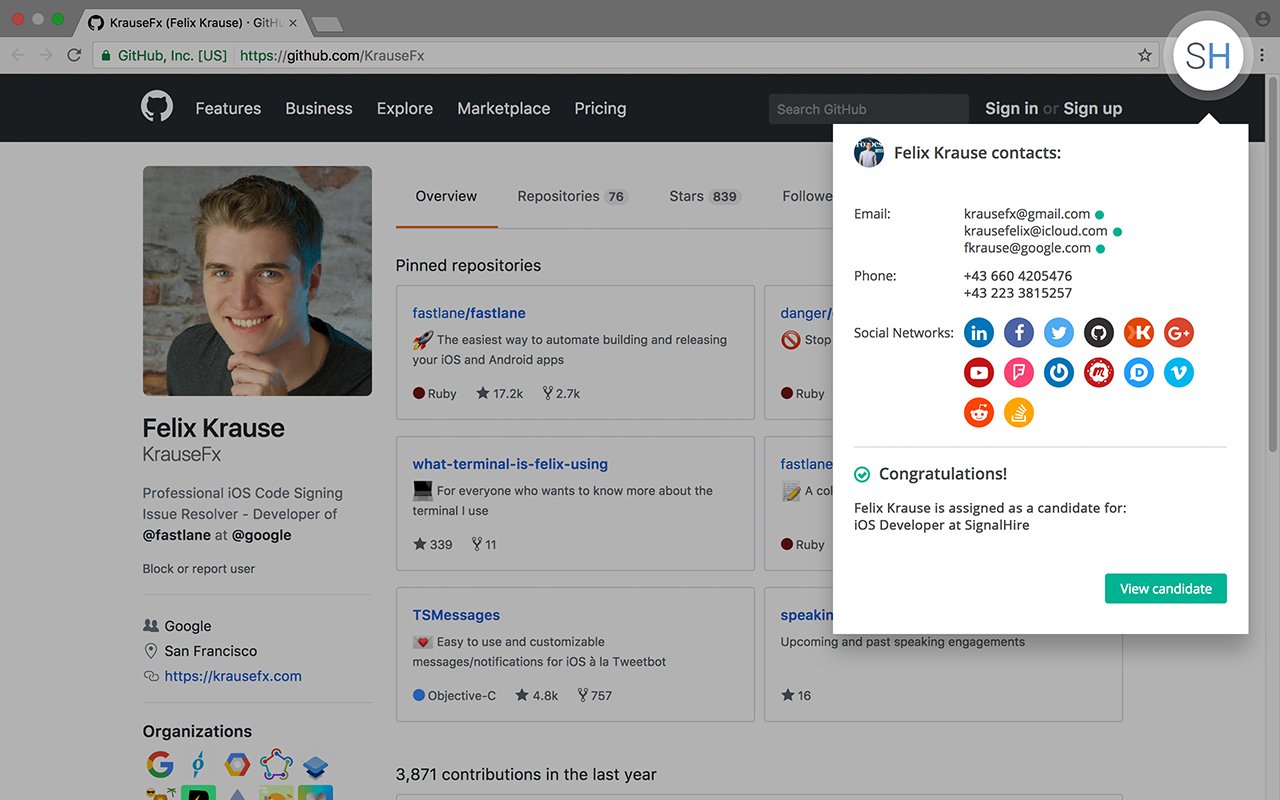1280x800 pixels.
Task: Click the GitHub octocat logo in header
Action: coord(157,107)
